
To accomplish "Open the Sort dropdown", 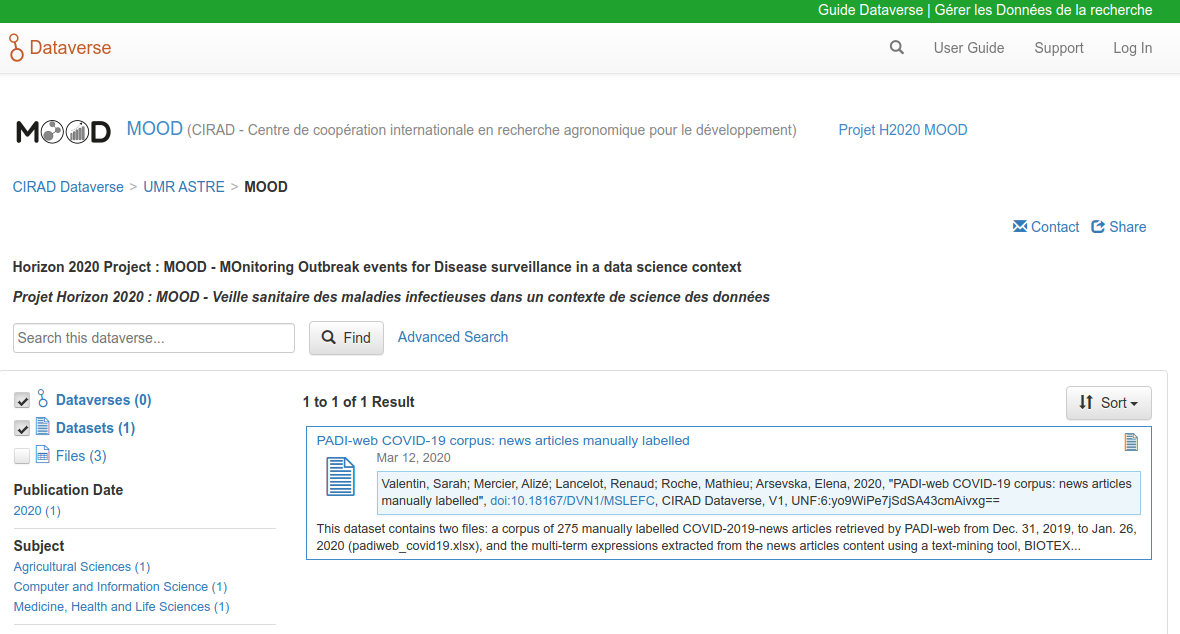I will click(x=1108, y=403).
